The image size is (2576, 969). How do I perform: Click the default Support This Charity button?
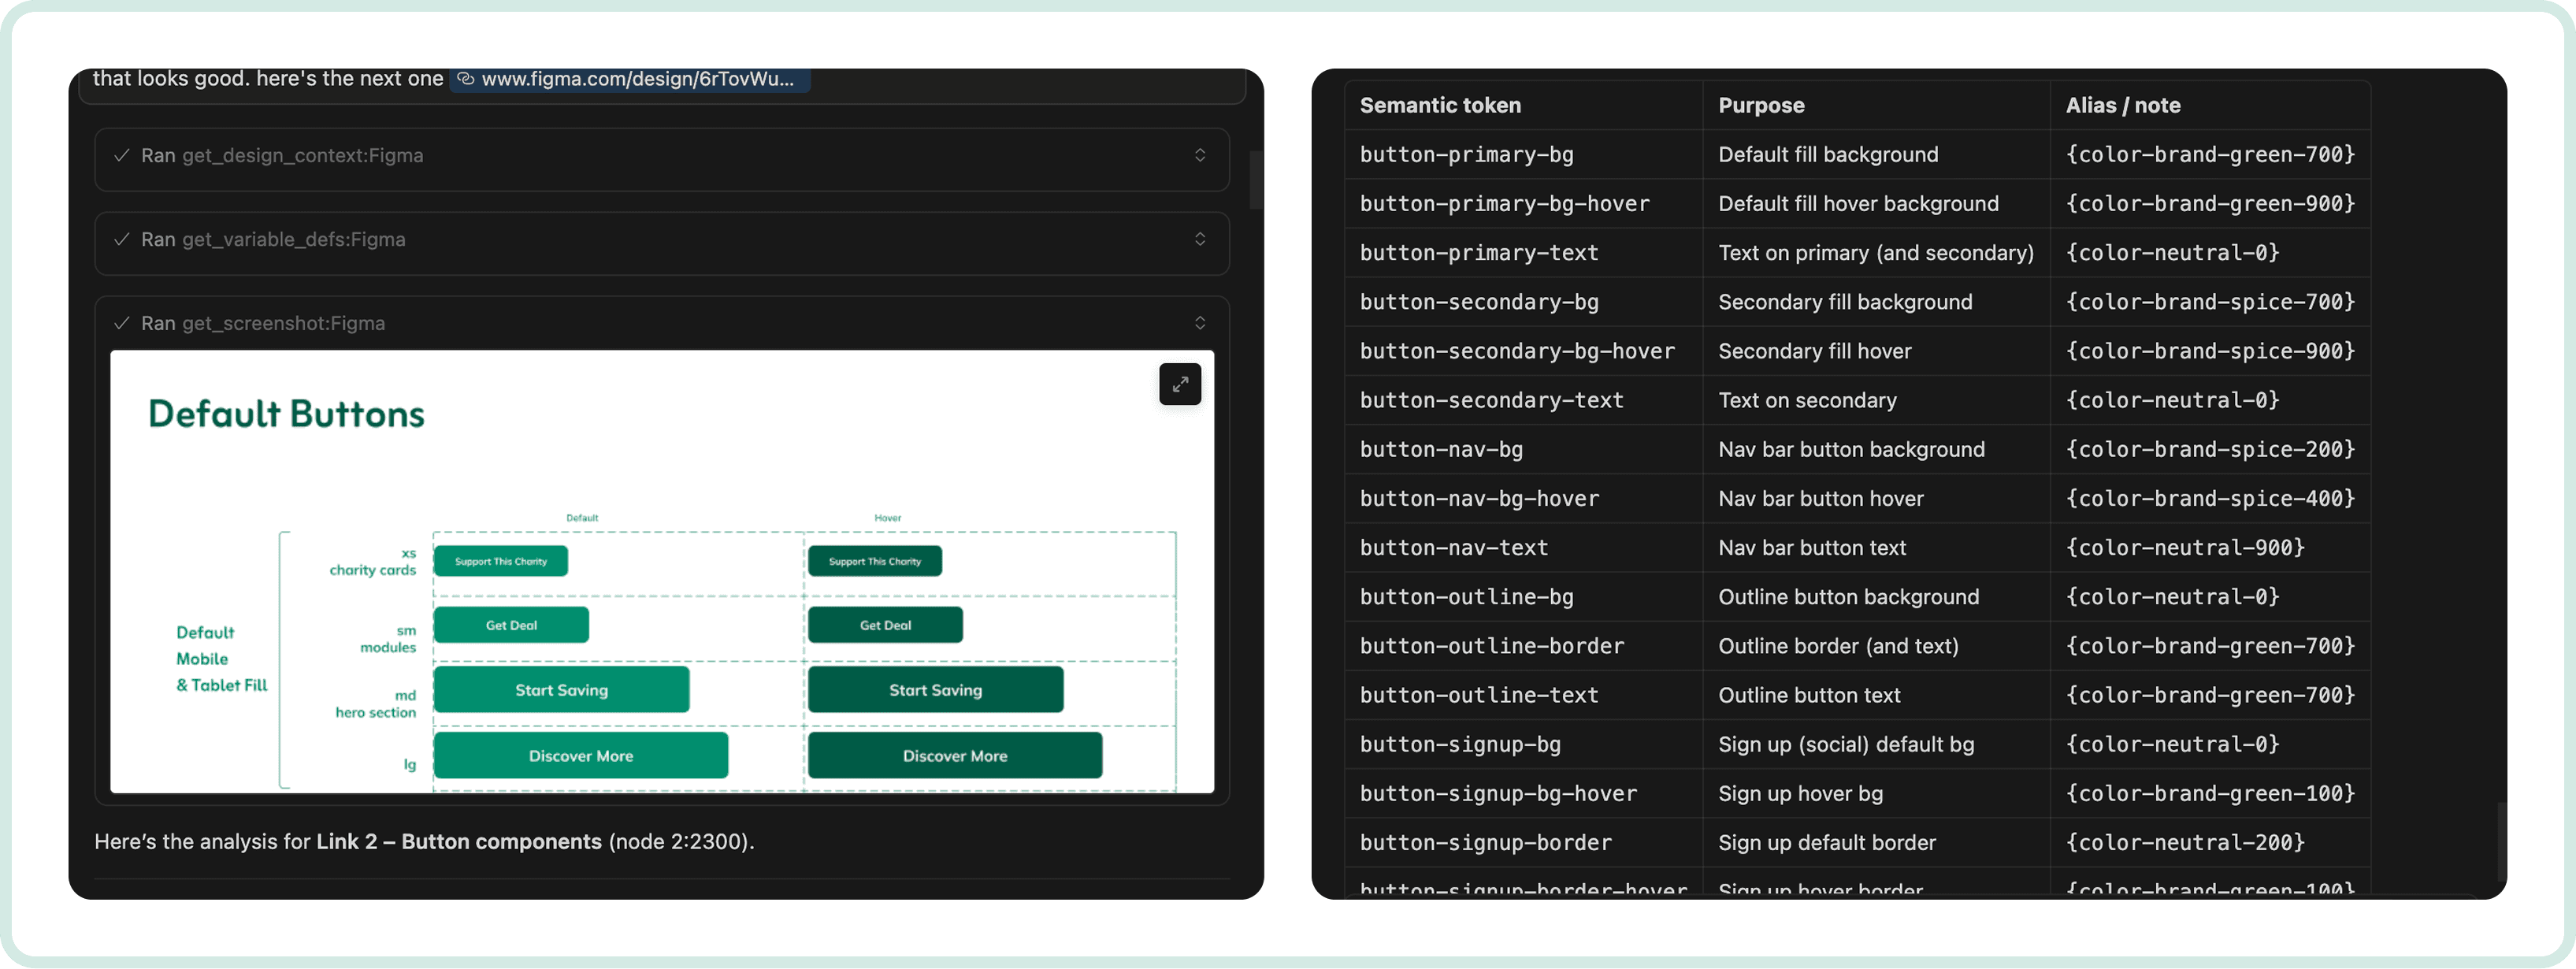coord(500,561)
